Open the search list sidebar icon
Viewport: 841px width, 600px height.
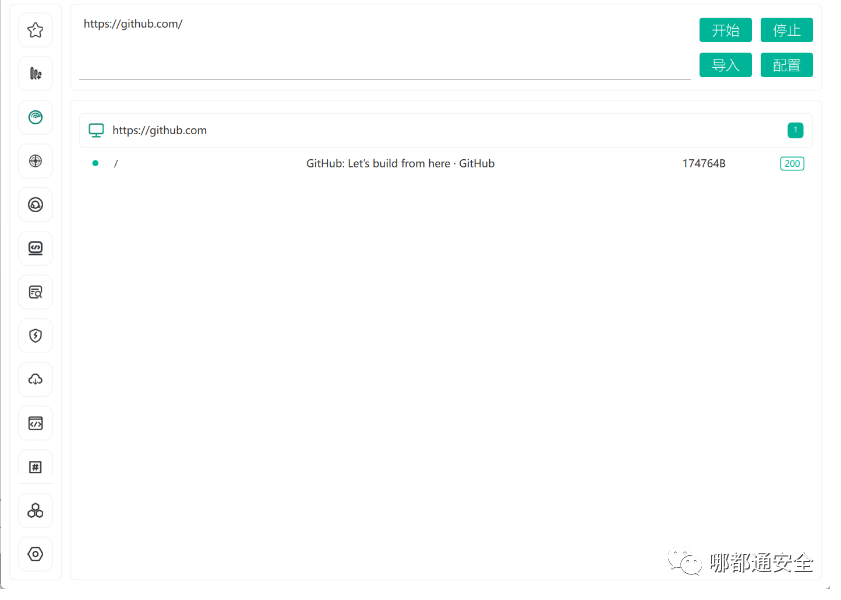point(35,292)
